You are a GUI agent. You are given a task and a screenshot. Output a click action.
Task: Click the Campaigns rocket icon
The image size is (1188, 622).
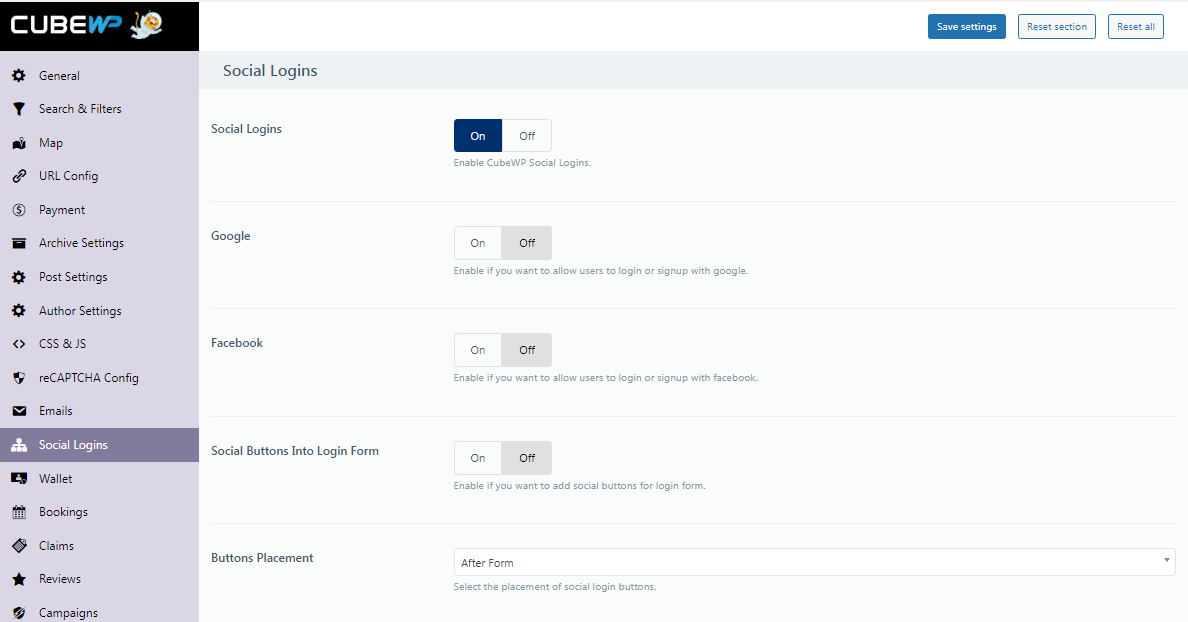coord(19,613)
